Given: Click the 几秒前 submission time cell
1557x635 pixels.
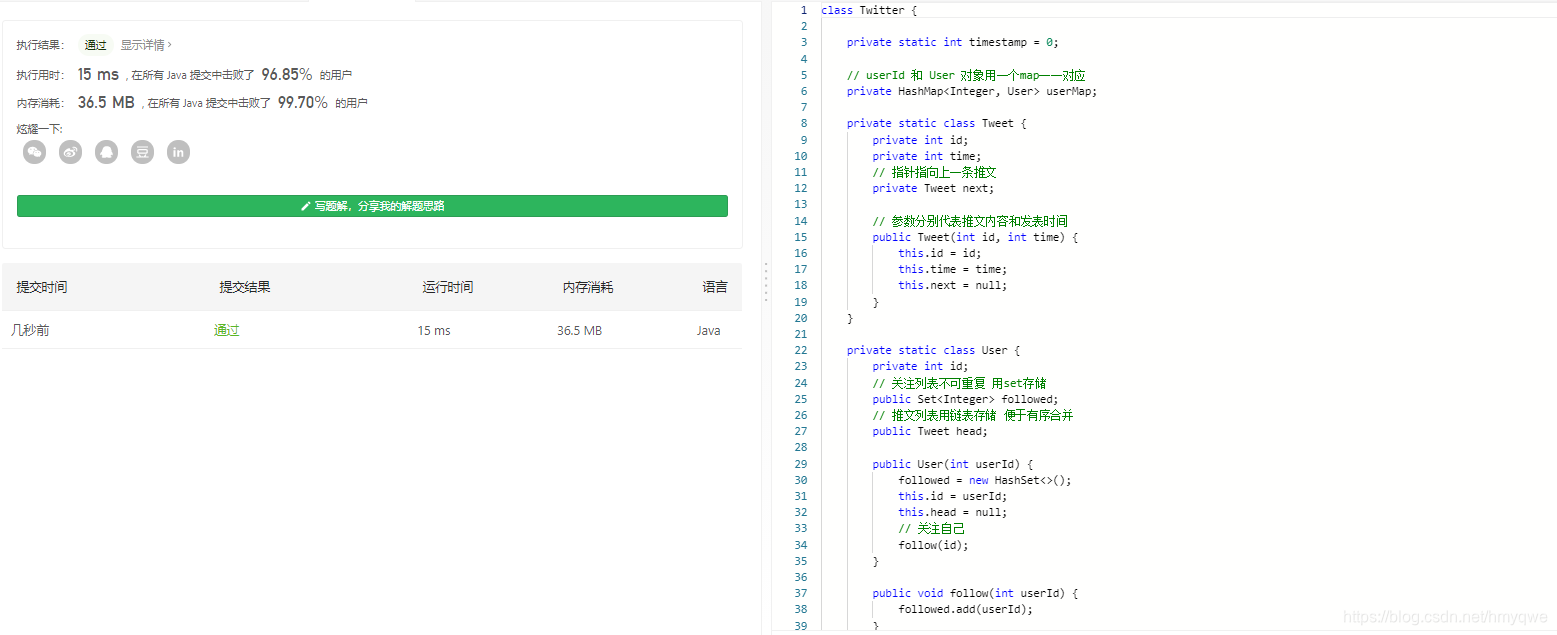Looking at the screenshot, I should (30, 331).
